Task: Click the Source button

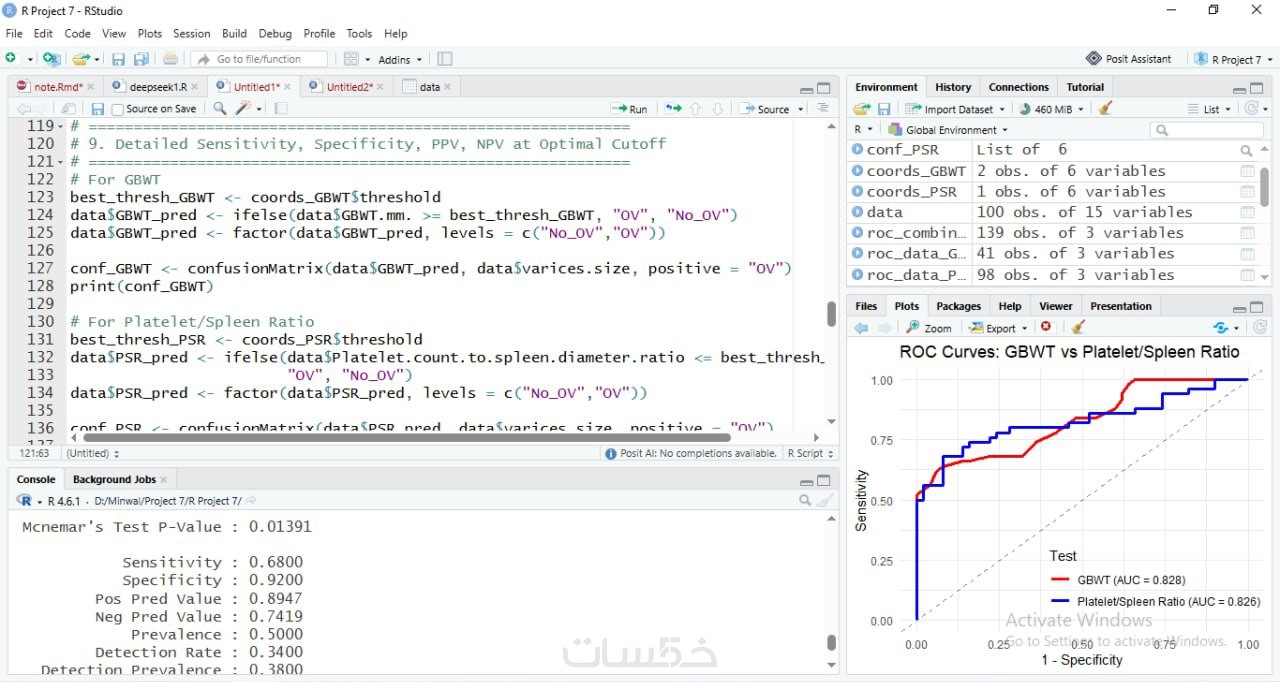Action: [766, 109]
